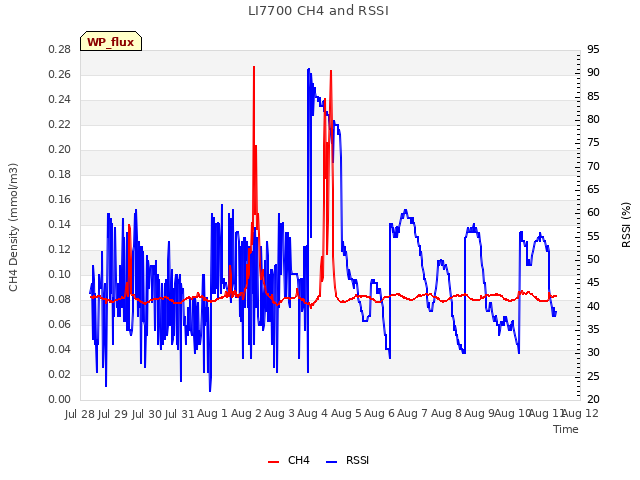The image size is (640, 480).
Task: Click the Jul 31 date tick label
Action: pos(179,414)
